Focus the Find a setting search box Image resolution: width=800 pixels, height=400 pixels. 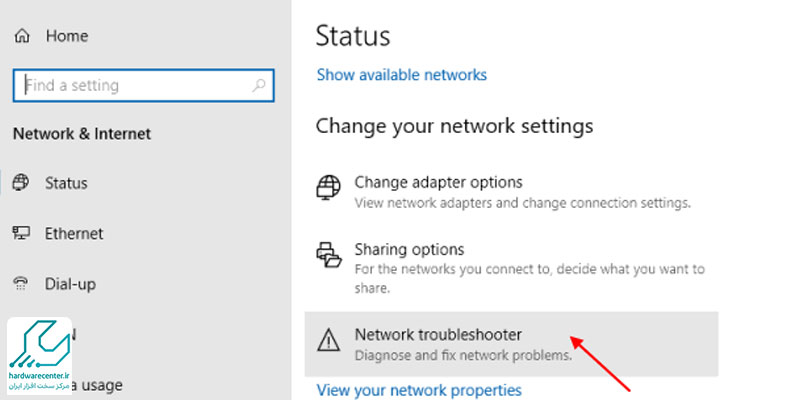tap(143, 85)
